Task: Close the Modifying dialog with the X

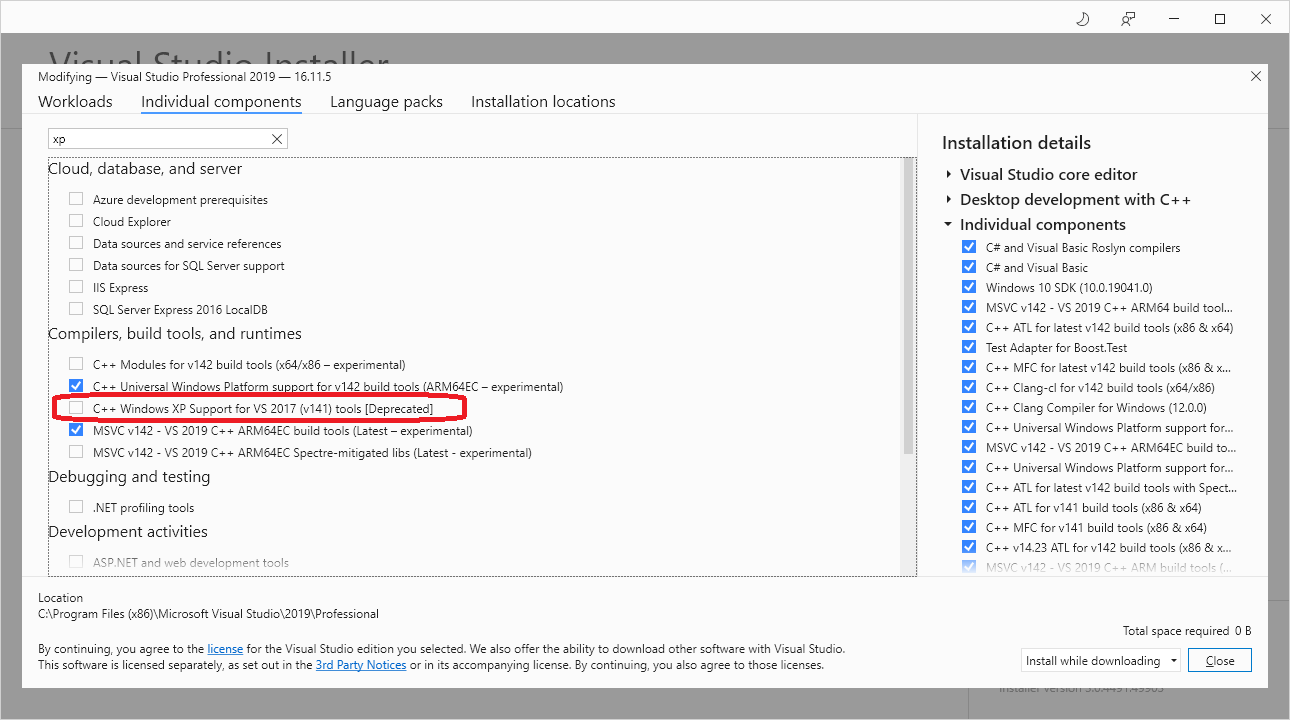Action: tap(1256, 77)
